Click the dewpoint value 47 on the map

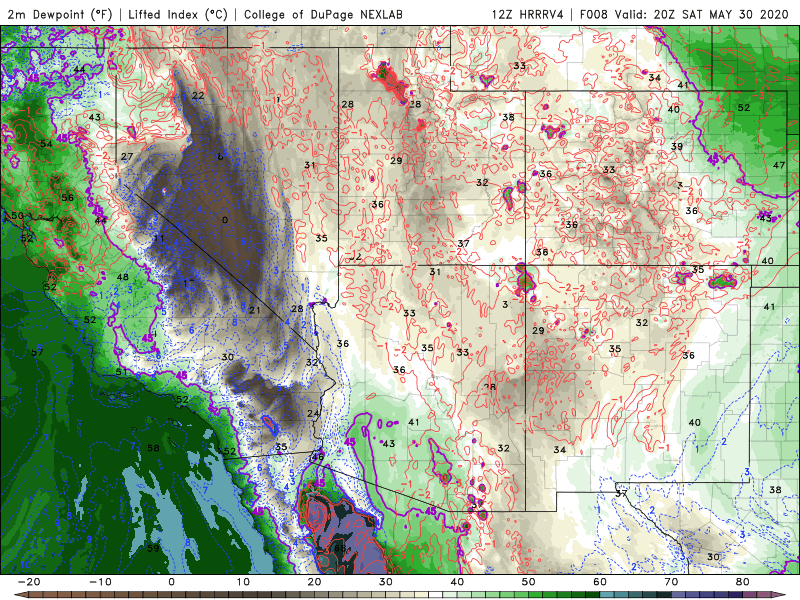(779, 165)
